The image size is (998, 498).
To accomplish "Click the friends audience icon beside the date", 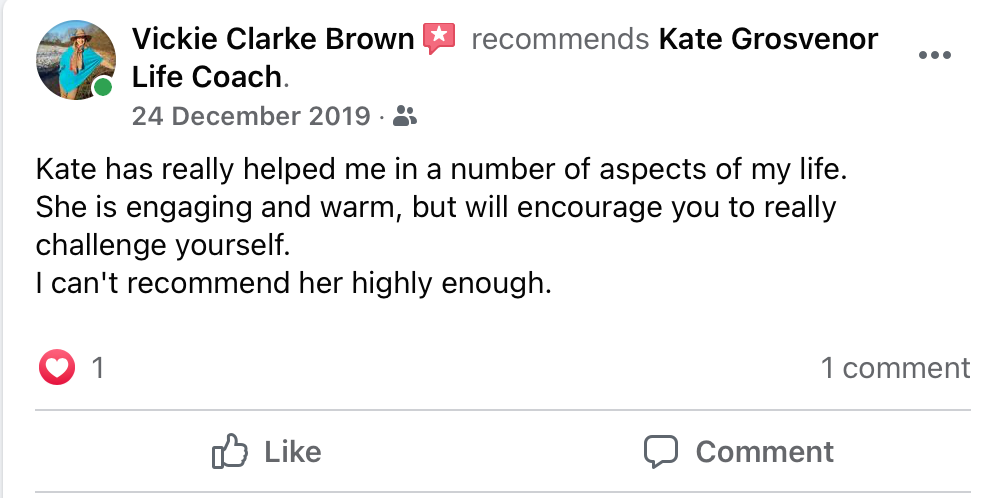I will click(404, 117).
